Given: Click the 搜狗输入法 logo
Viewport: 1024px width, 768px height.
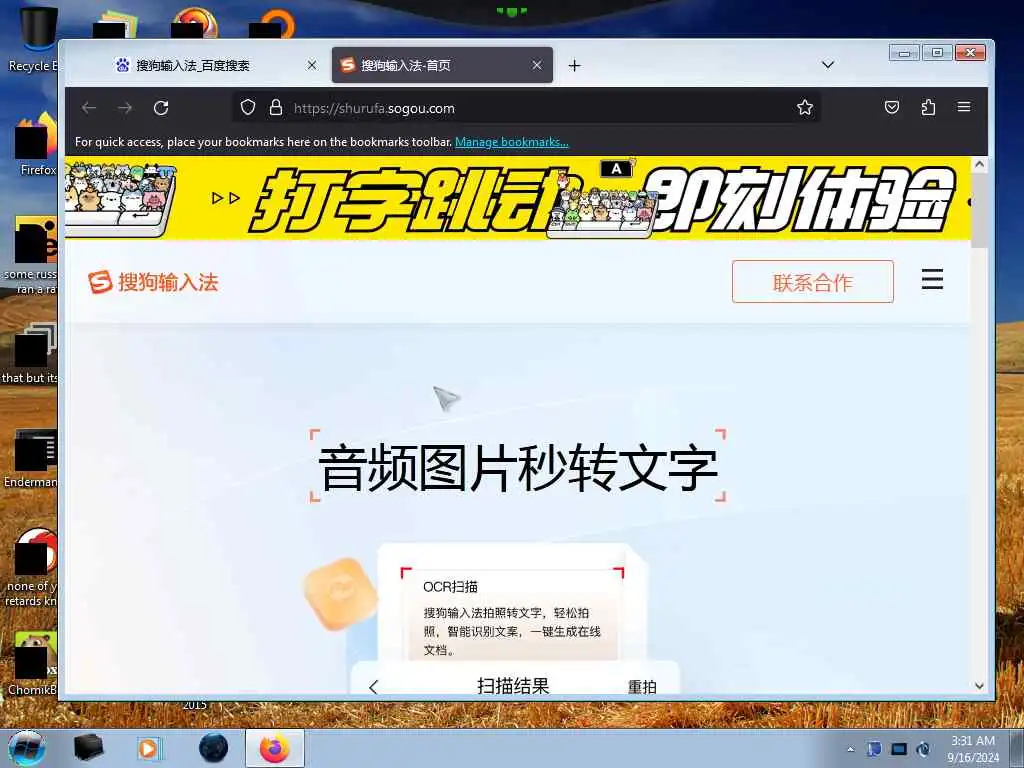Looking at the screenshot, I should point(153,282).
